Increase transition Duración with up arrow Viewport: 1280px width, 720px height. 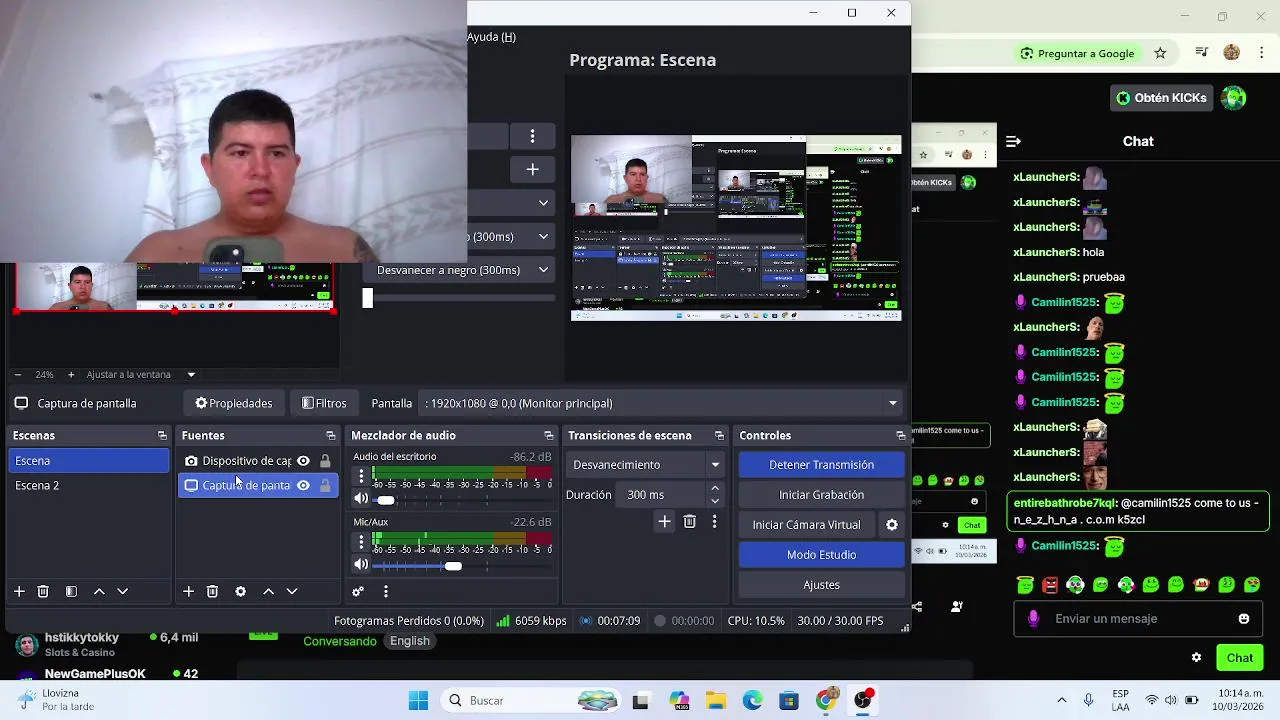click(x=715, y=489)
